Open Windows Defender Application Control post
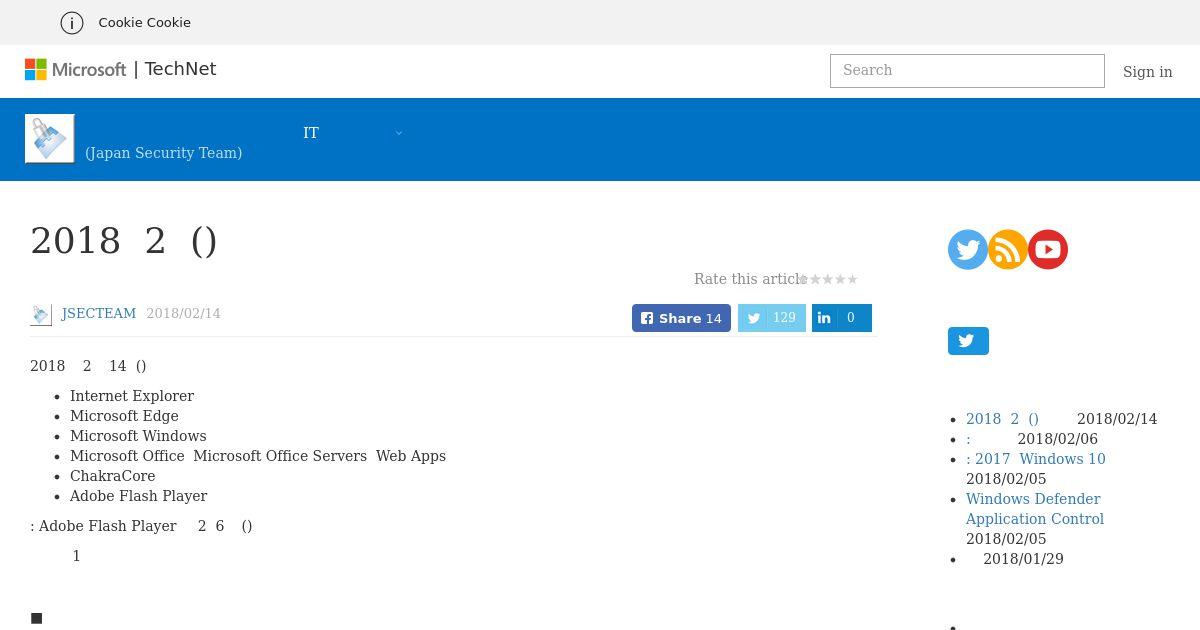1200x630 pixels. point(1035,509)
